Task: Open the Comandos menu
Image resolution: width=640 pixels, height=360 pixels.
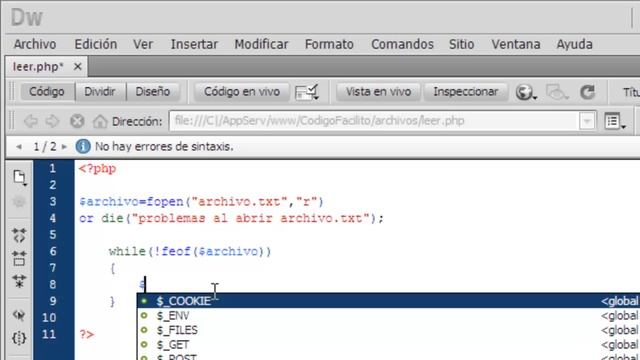Action: click(x=402, y=44)
